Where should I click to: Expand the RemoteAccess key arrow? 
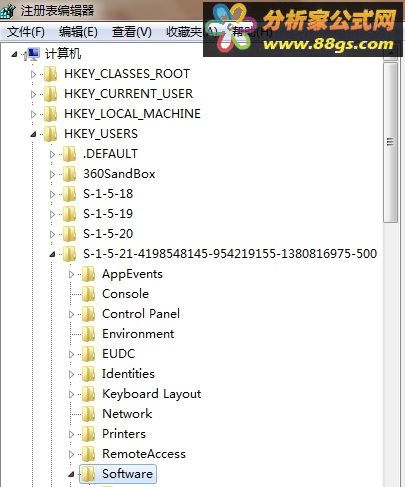click(x=71, y=454)
